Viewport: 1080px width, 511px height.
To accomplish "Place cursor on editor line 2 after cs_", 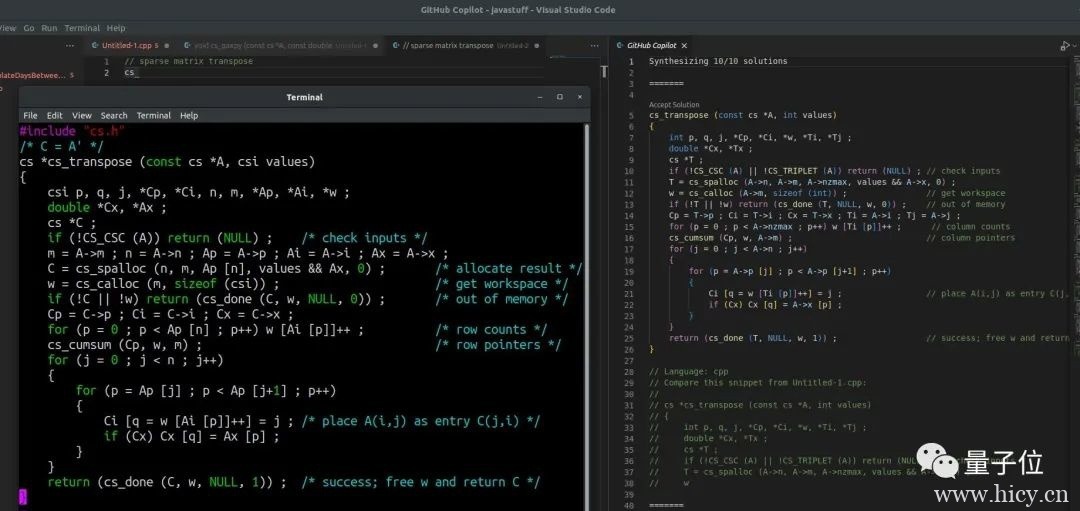I will point(137,73).
